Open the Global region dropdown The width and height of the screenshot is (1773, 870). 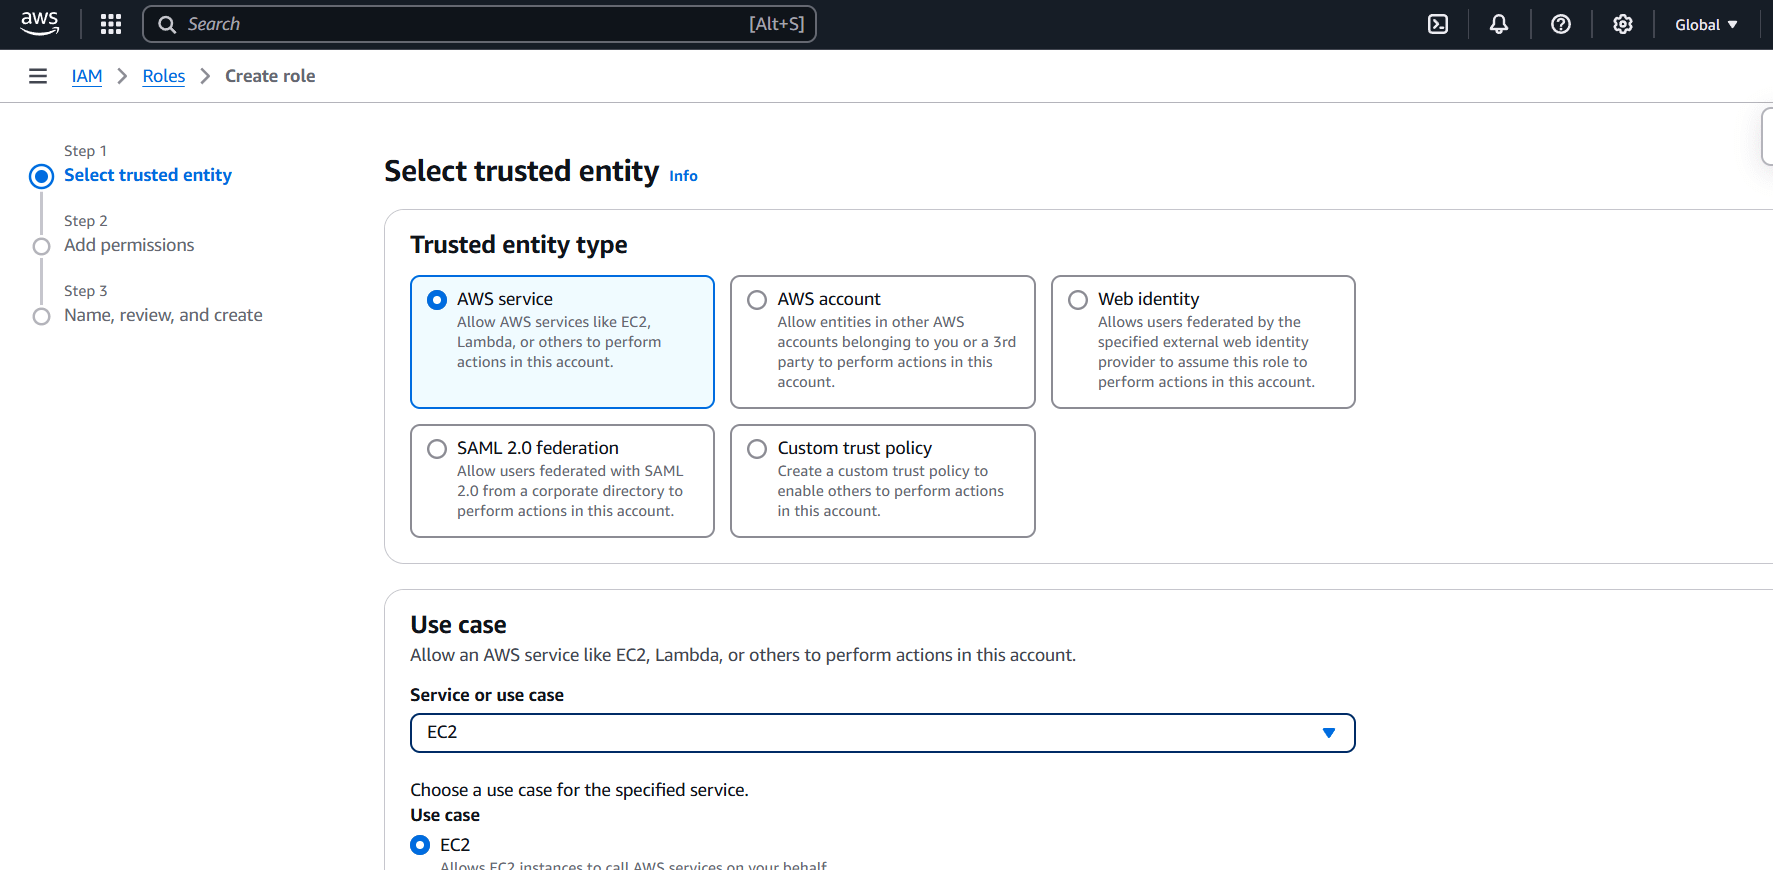click(x=1707, y=24)
